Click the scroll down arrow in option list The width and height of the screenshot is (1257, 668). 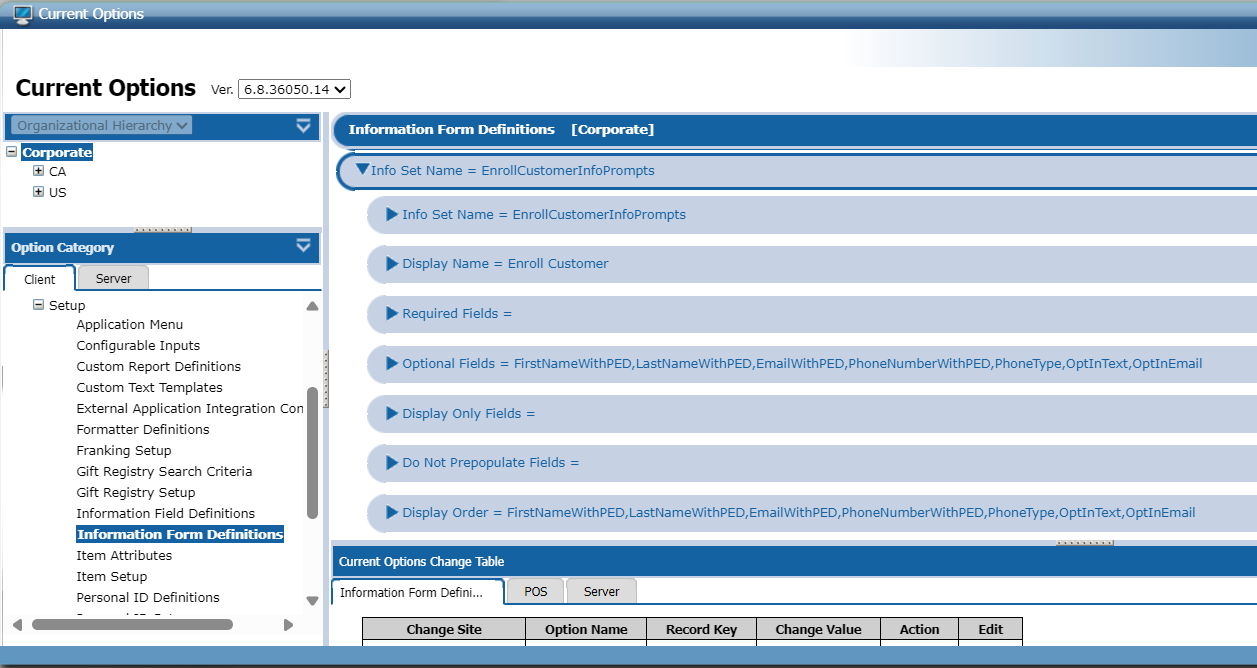(312, 600)
